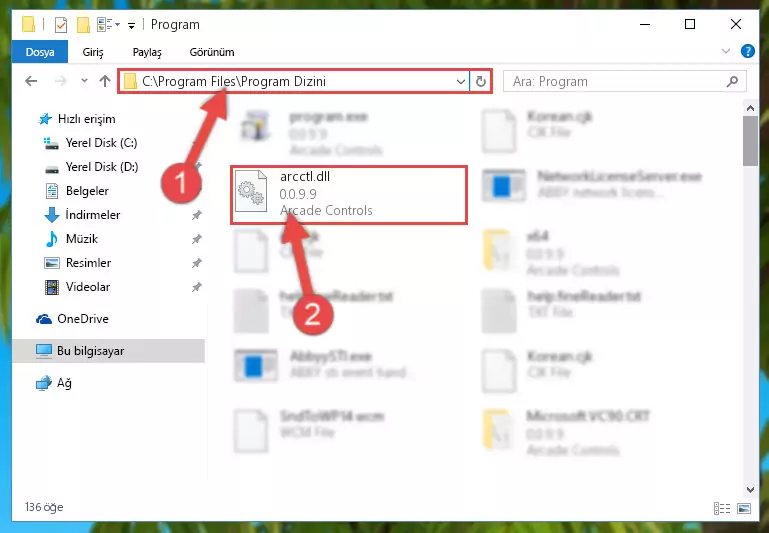Click the İndirmeler download arrow icon
Viewport: 769px width, 533px height.
51,215
